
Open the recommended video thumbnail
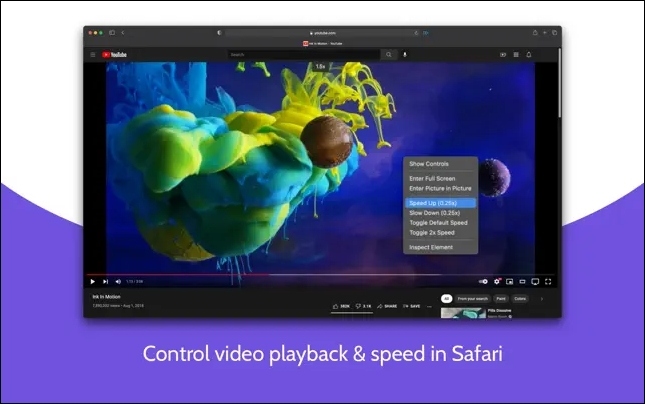click(x=463, y=313)
